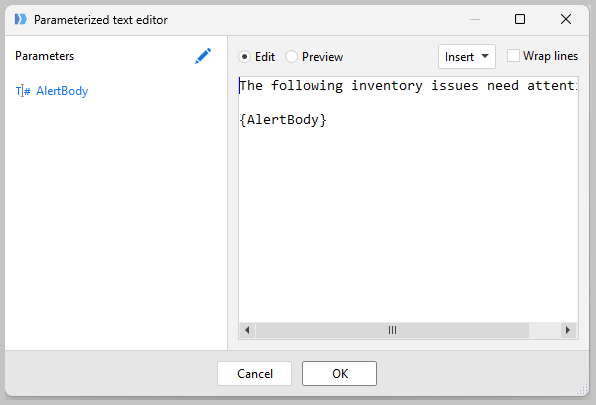Image resolution: width=596 pixels, height=405 pixels.
Task: Click the edit parameters pencil icon
Action: pos(203,56)
